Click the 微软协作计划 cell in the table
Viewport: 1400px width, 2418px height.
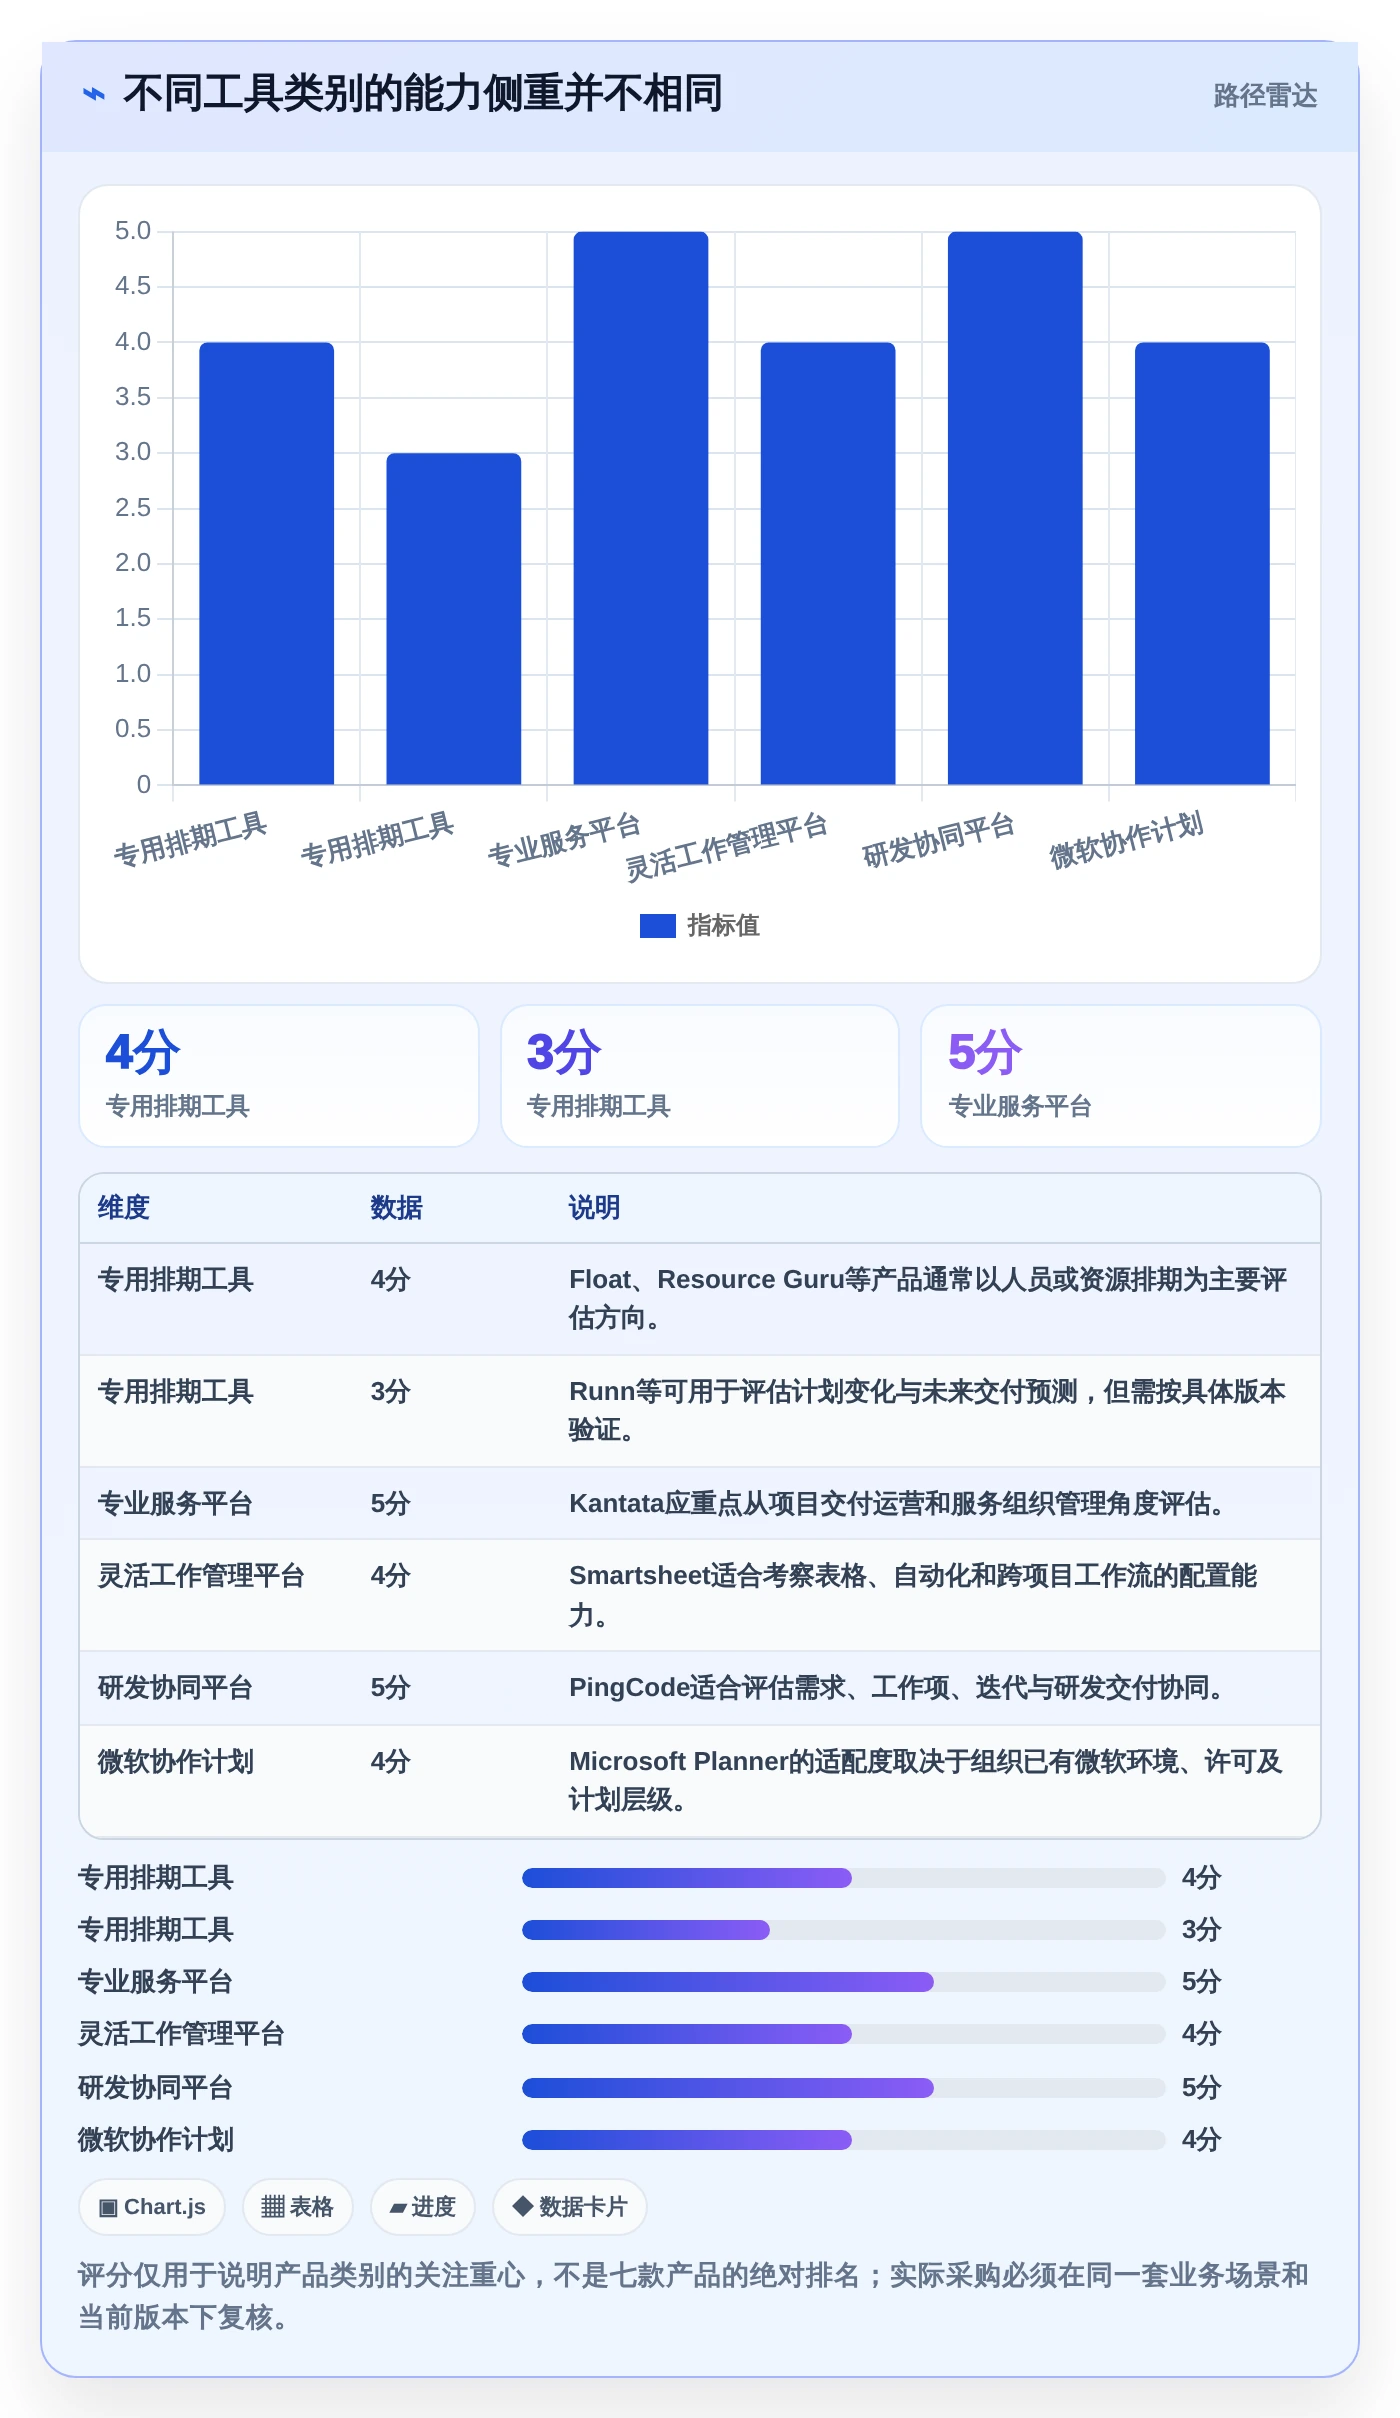(176, 1762)
